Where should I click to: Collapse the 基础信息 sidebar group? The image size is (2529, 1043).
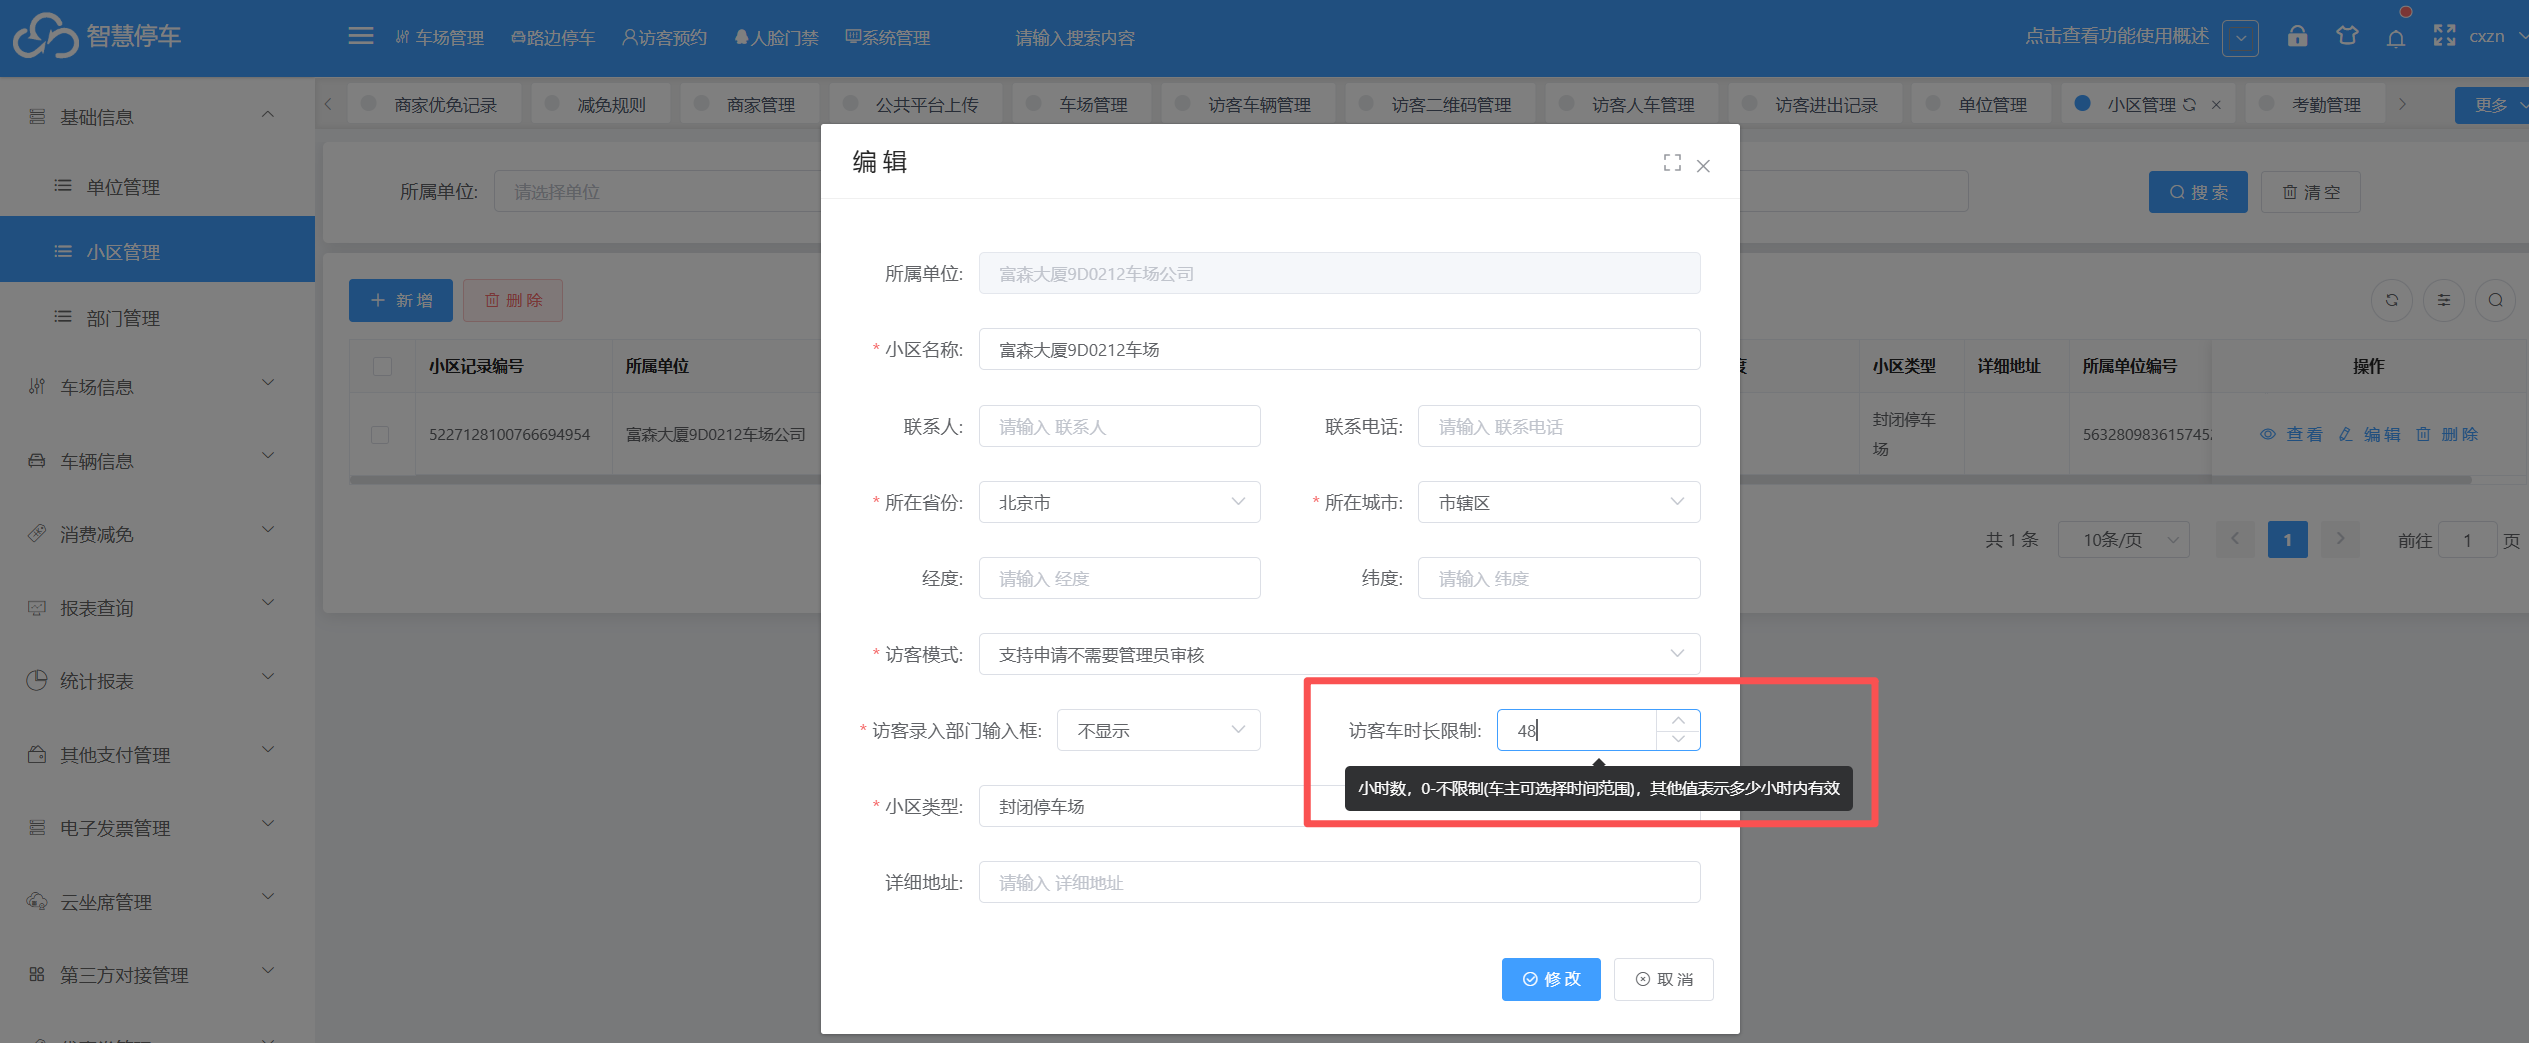[157, 117]
